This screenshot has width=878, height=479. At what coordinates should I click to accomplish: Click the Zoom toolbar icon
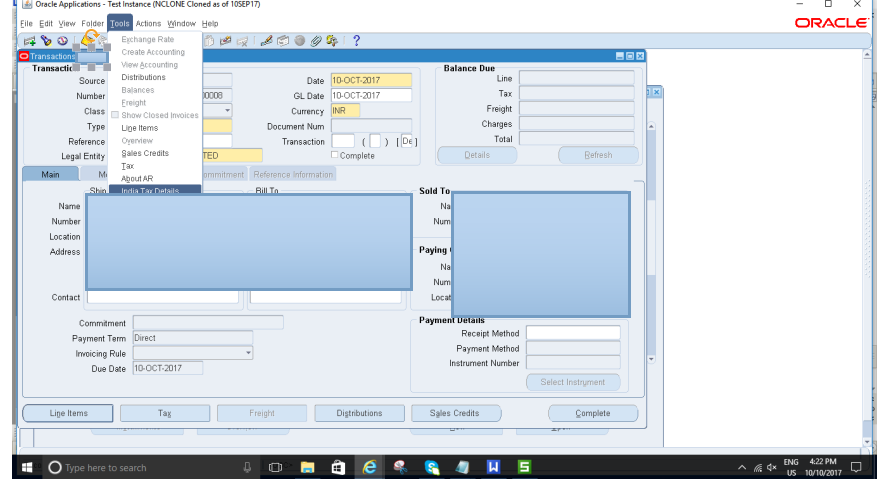point(283,41)
